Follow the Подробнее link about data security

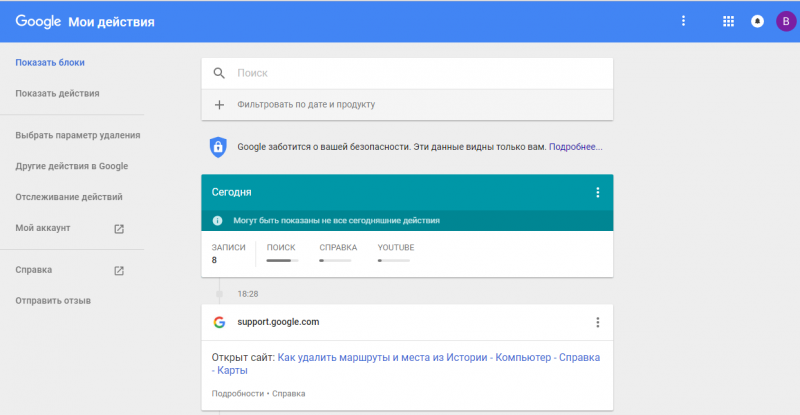pyautogui.click(x=575, y=147)
